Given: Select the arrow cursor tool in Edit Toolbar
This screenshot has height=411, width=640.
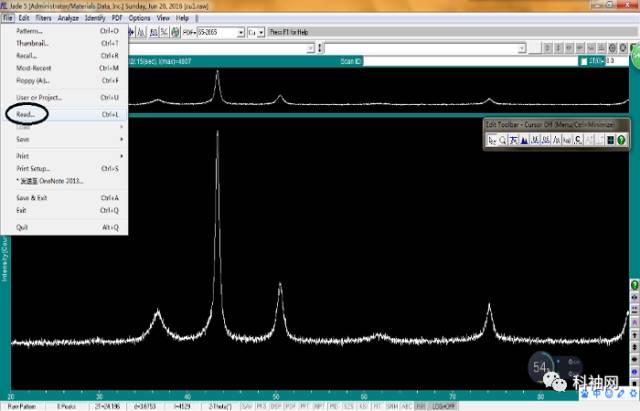Looking at the screenshot, I should [x=492, y=140].
